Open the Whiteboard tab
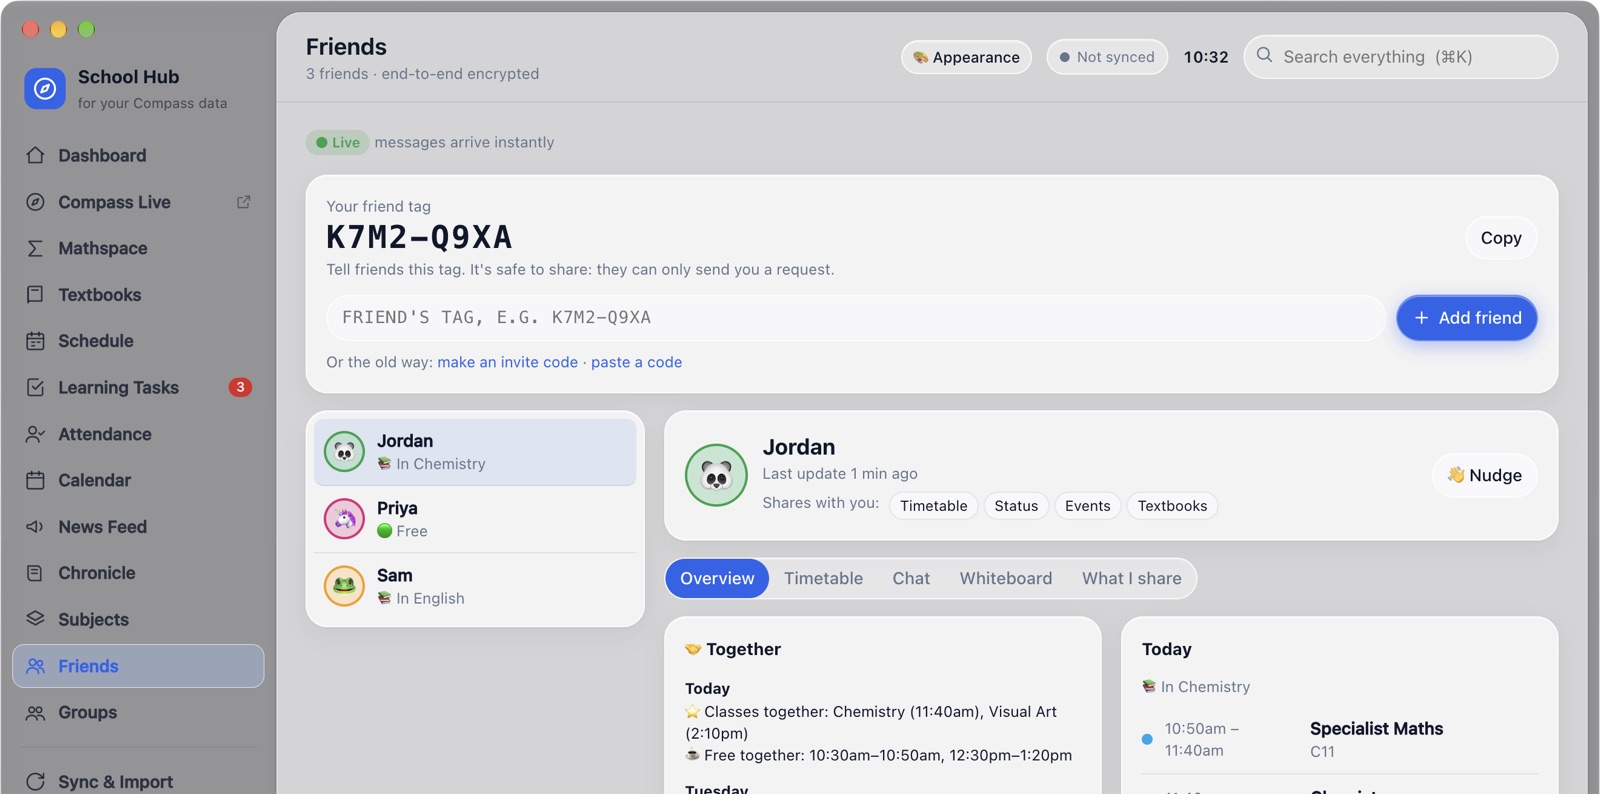The width and height of the screenshot is (1600, 794). [1006, 578]
